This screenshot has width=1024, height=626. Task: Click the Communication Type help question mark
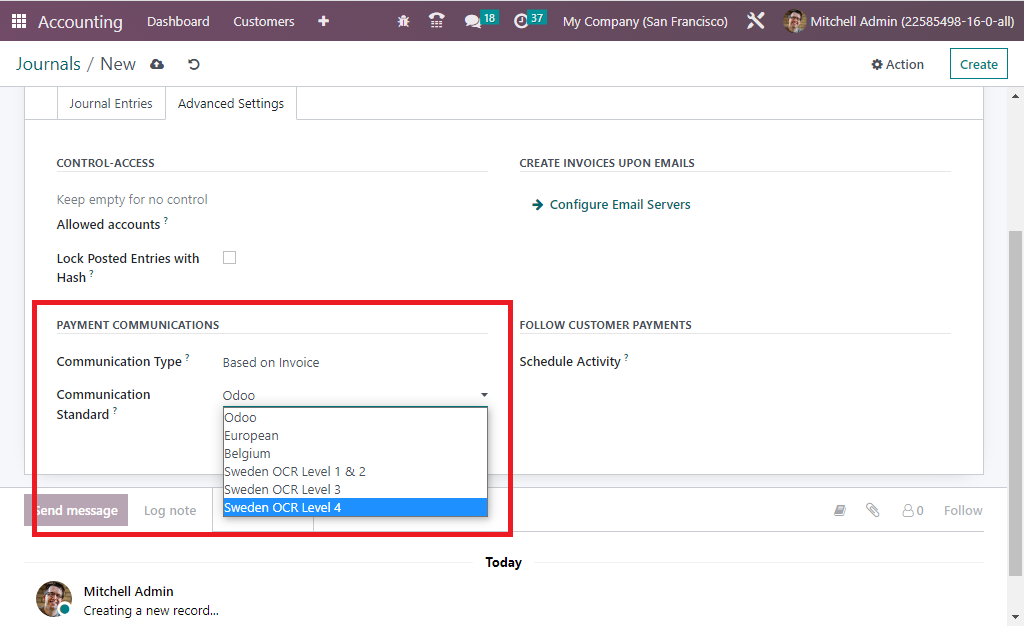coord(187,357)
